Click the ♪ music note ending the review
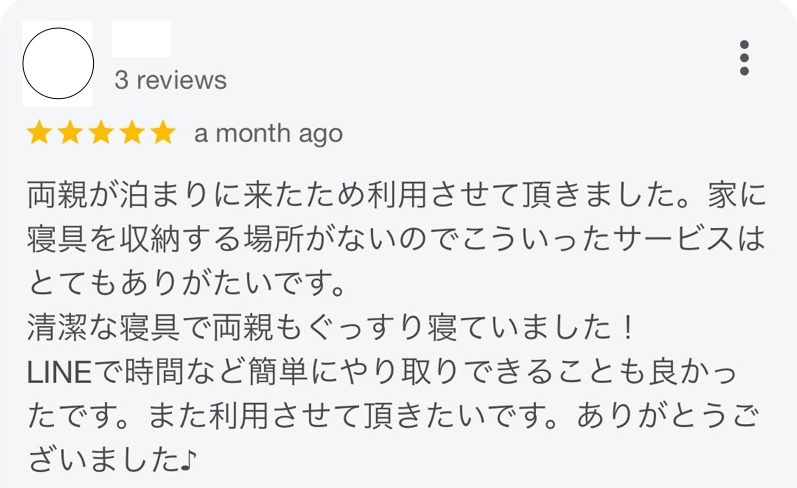 pyautogui.click(x=194, y=464)
